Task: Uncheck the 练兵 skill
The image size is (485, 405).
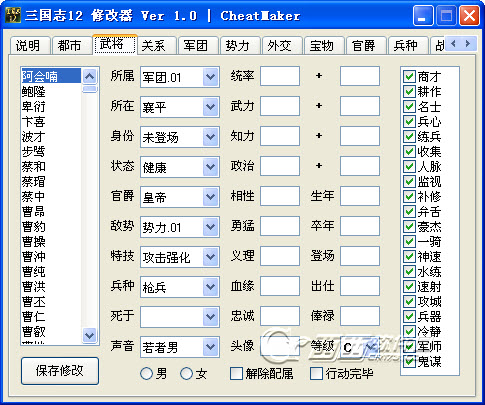Action: [409, 136]
